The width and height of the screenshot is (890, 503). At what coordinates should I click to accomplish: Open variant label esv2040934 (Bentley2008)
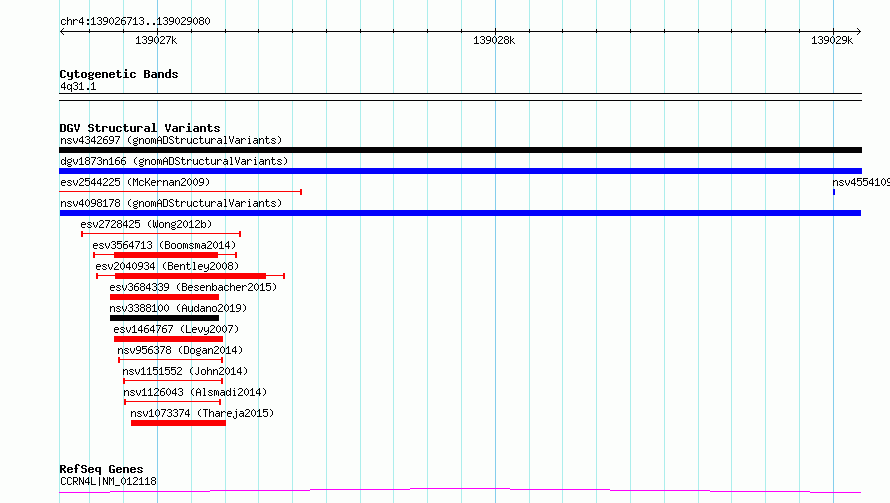(x=167, y=266)
